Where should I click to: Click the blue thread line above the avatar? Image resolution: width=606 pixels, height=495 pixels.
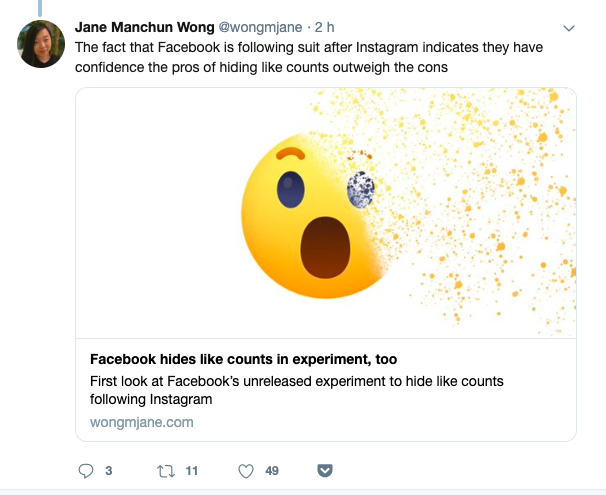point(41,7)
